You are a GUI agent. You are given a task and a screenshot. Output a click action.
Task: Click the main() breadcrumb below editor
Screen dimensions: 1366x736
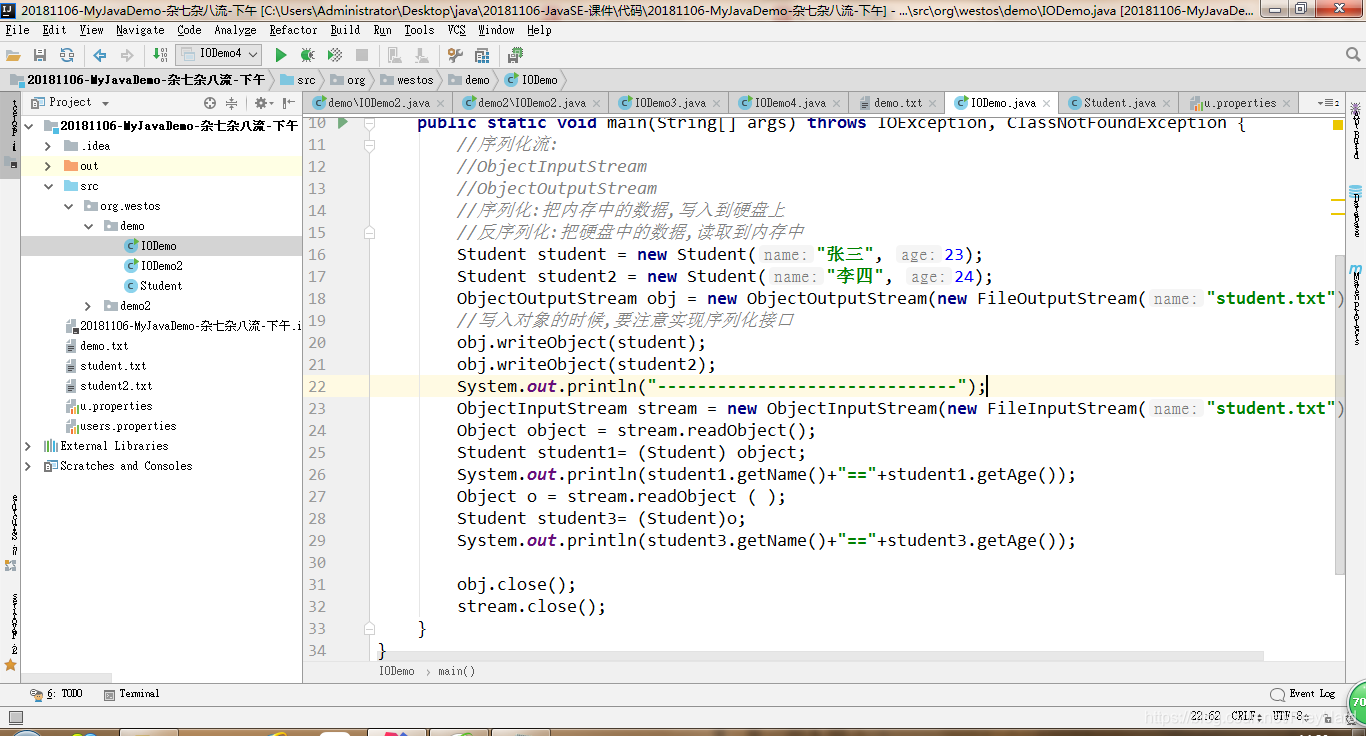tap(457, 671)
